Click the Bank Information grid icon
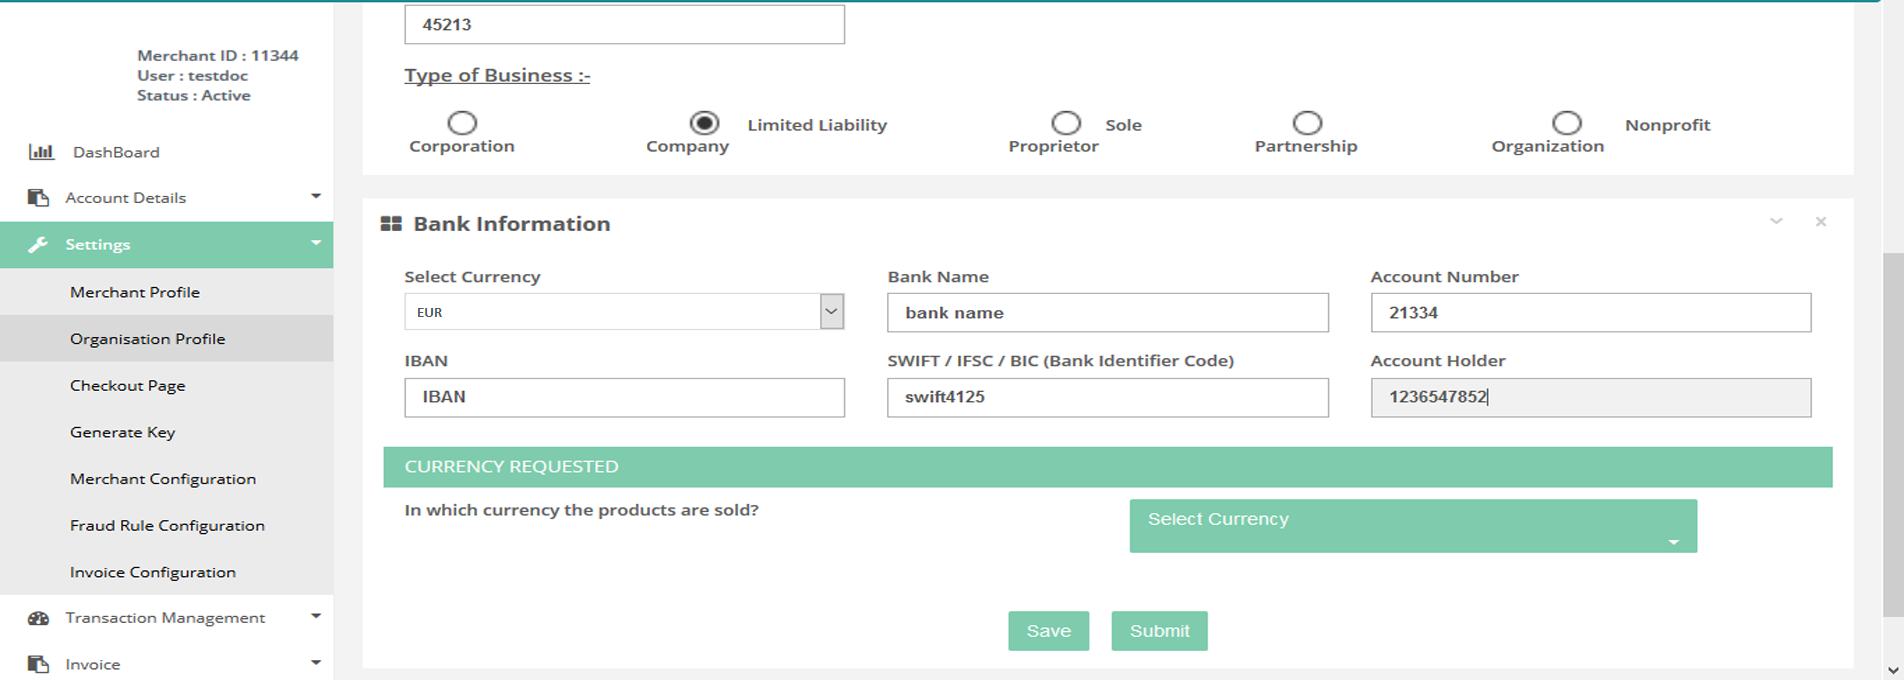This screenshot has height=680, width=1904. (x=391, y=224)
